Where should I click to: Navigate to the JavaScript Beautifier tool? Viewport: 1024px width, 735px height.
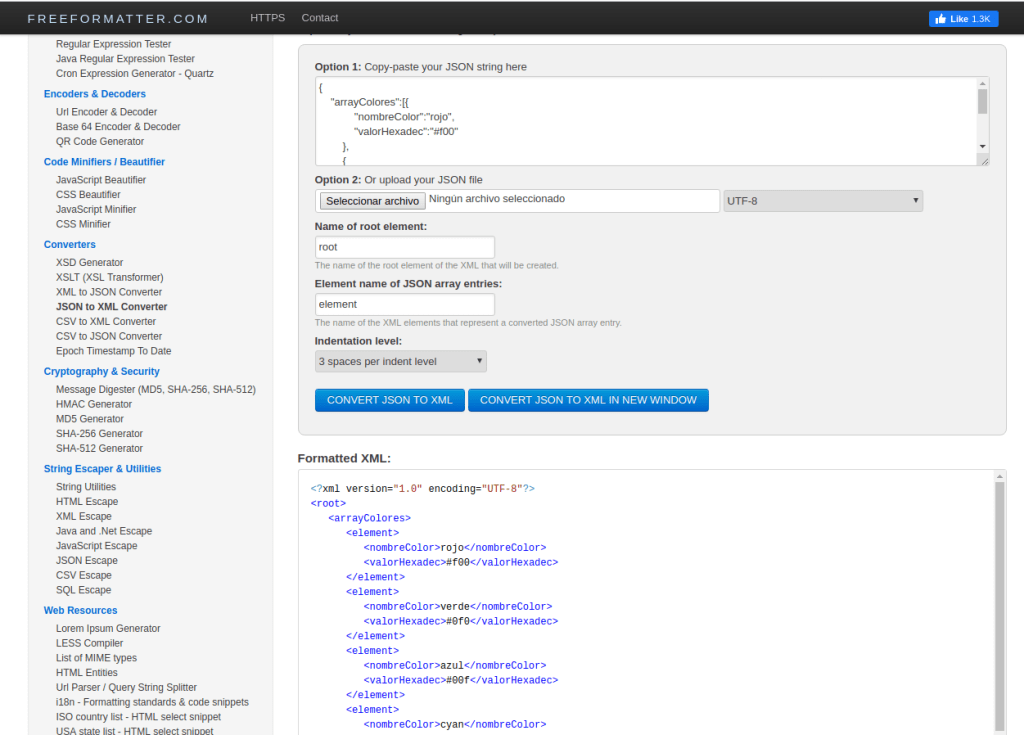(x=101, y=180)
